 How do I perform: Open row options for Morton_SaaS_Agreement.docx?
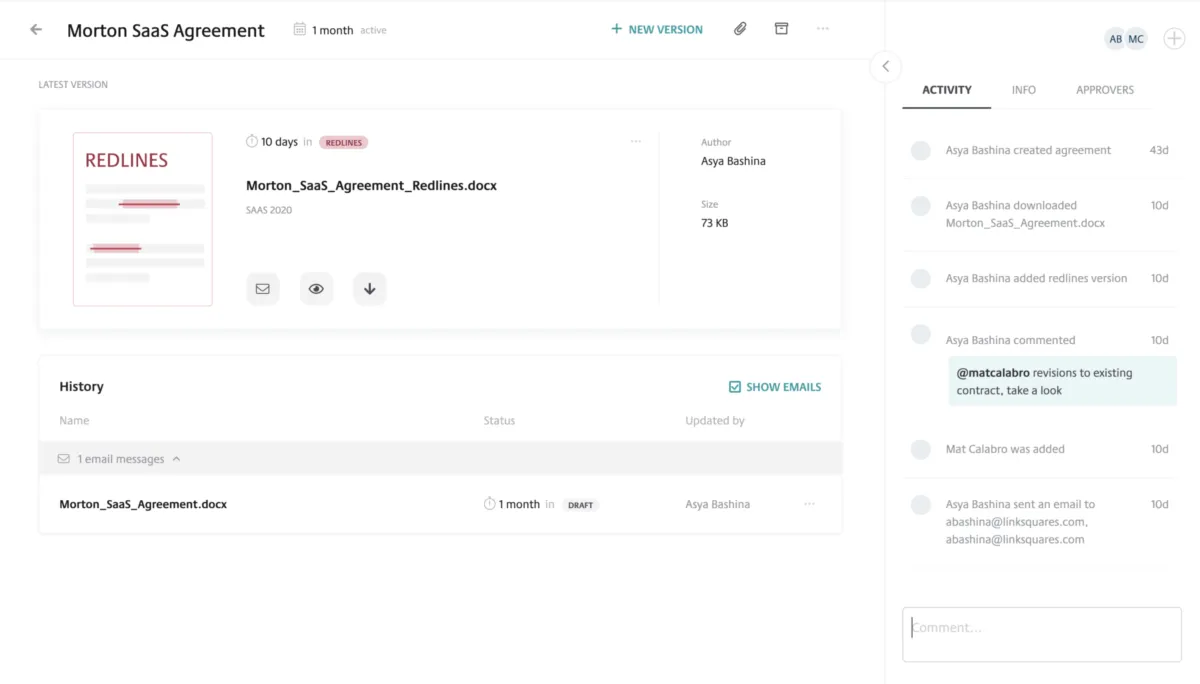809,504
